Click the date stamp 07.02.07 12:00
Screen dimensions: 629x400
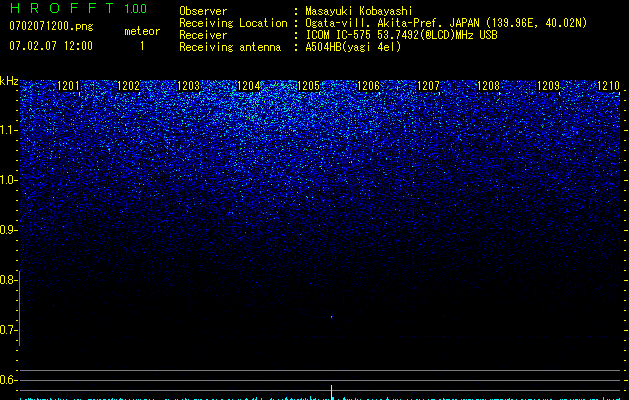(51, 45)
